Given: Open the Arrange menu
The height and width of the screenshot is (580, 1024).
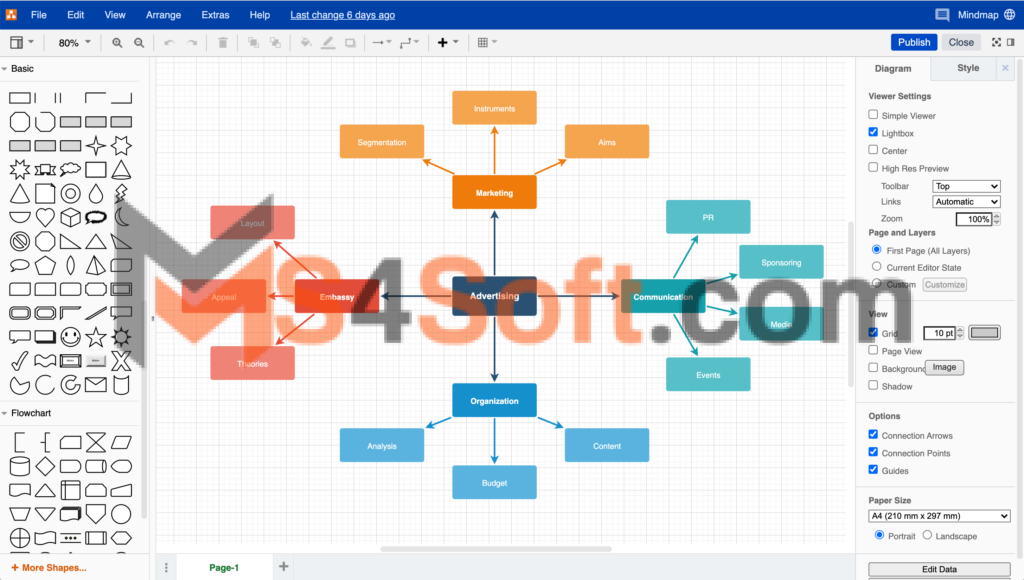Looking at the screenshot, I should [x=163, y=15].
